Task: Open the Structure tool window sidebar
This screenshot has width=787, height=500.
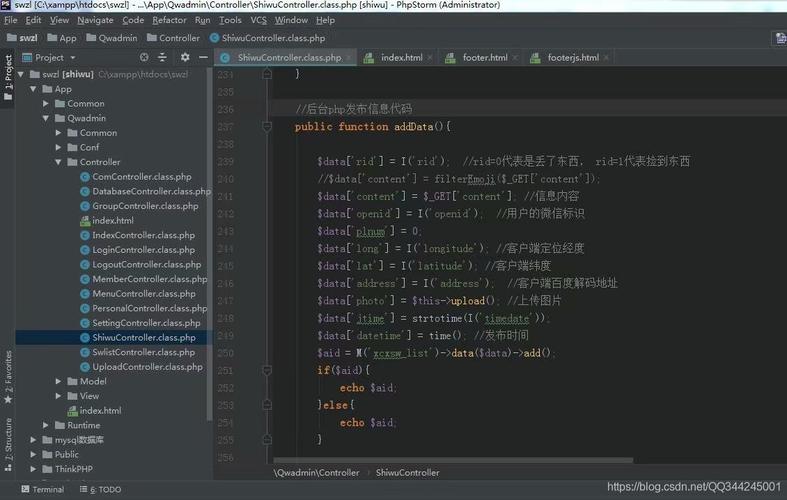Action: point(8,446)
